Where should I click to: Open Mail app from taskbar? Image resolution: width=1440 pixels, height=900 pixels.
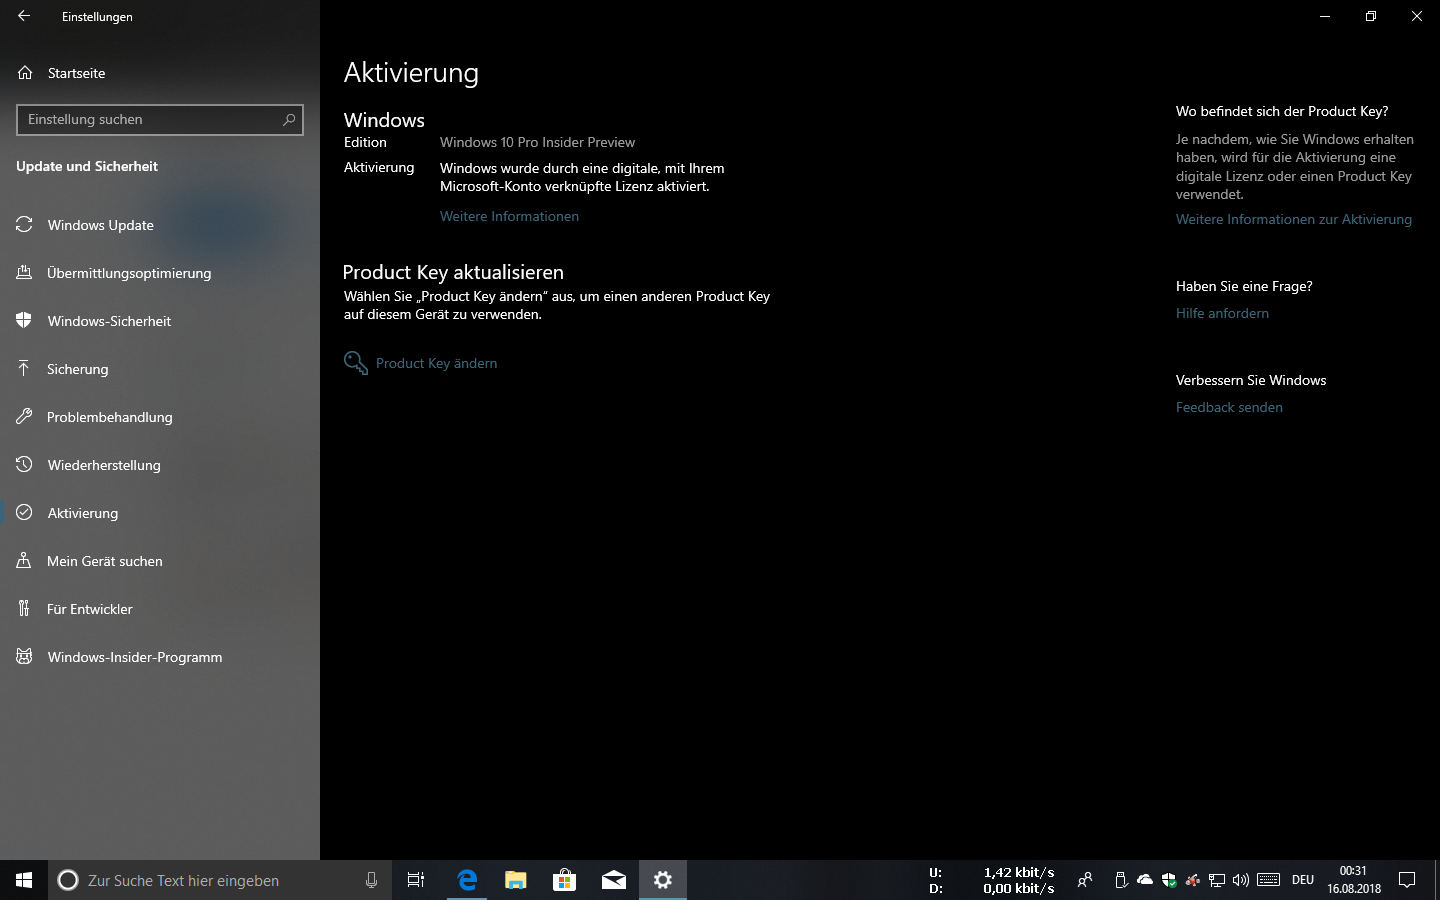[614, 880]
